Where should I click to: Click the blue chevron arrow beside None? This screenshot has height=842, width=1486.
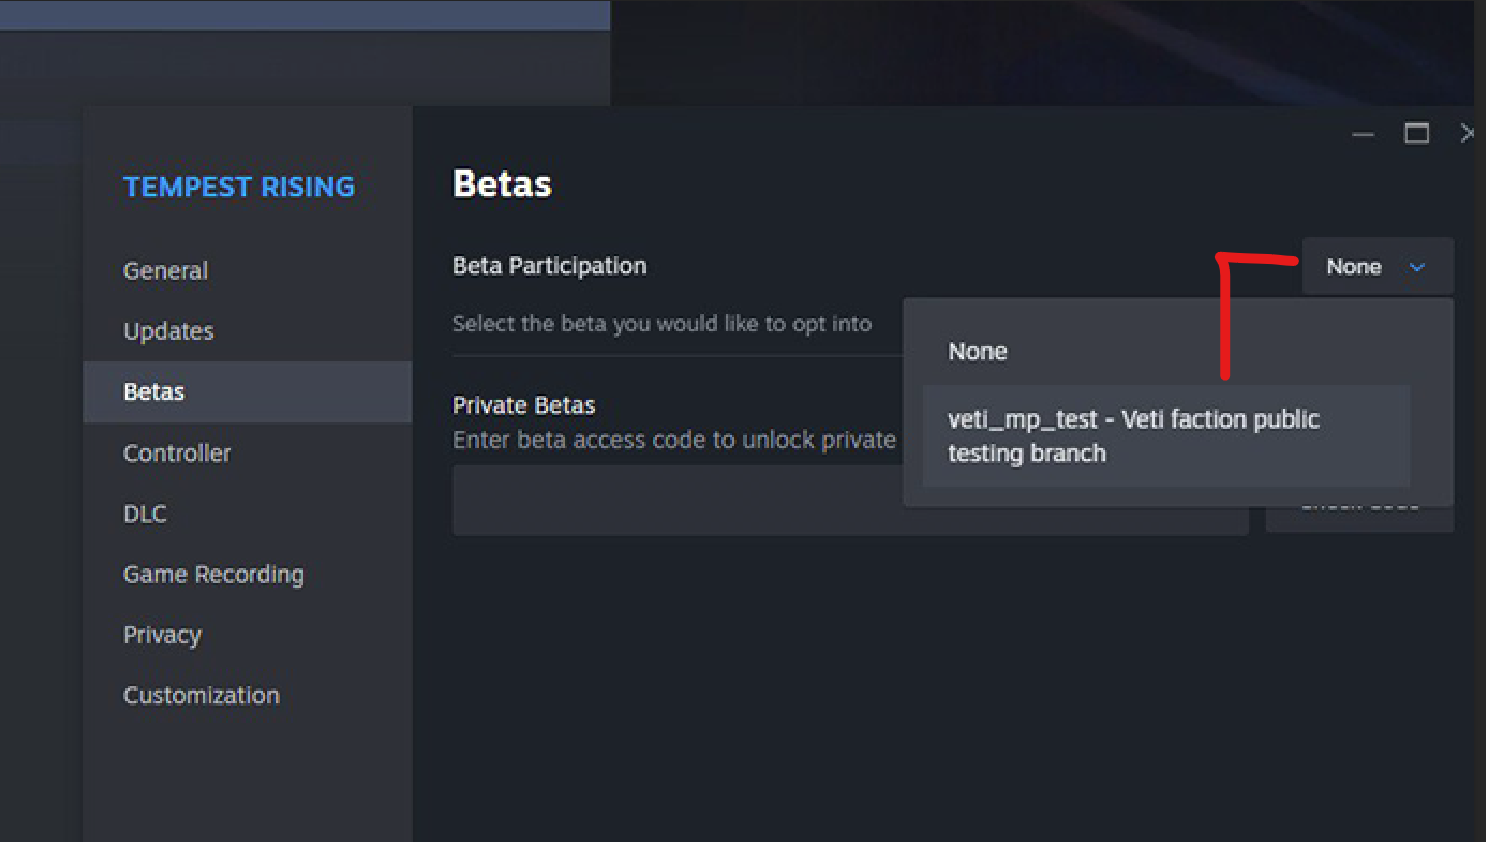coord(1417,267)
